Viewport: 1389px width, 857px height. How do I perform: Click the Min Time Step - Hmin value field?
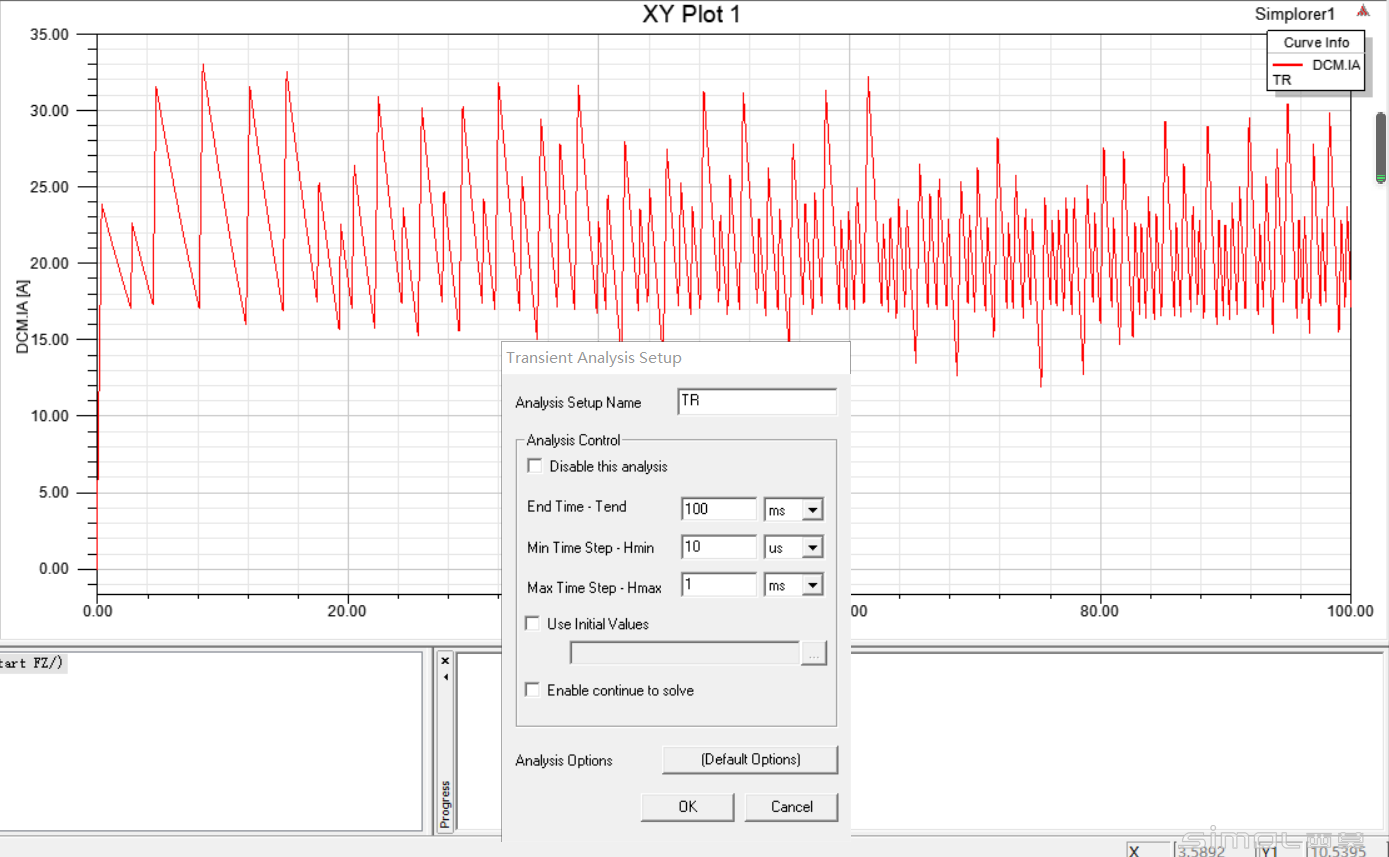[x=719, y=547]
